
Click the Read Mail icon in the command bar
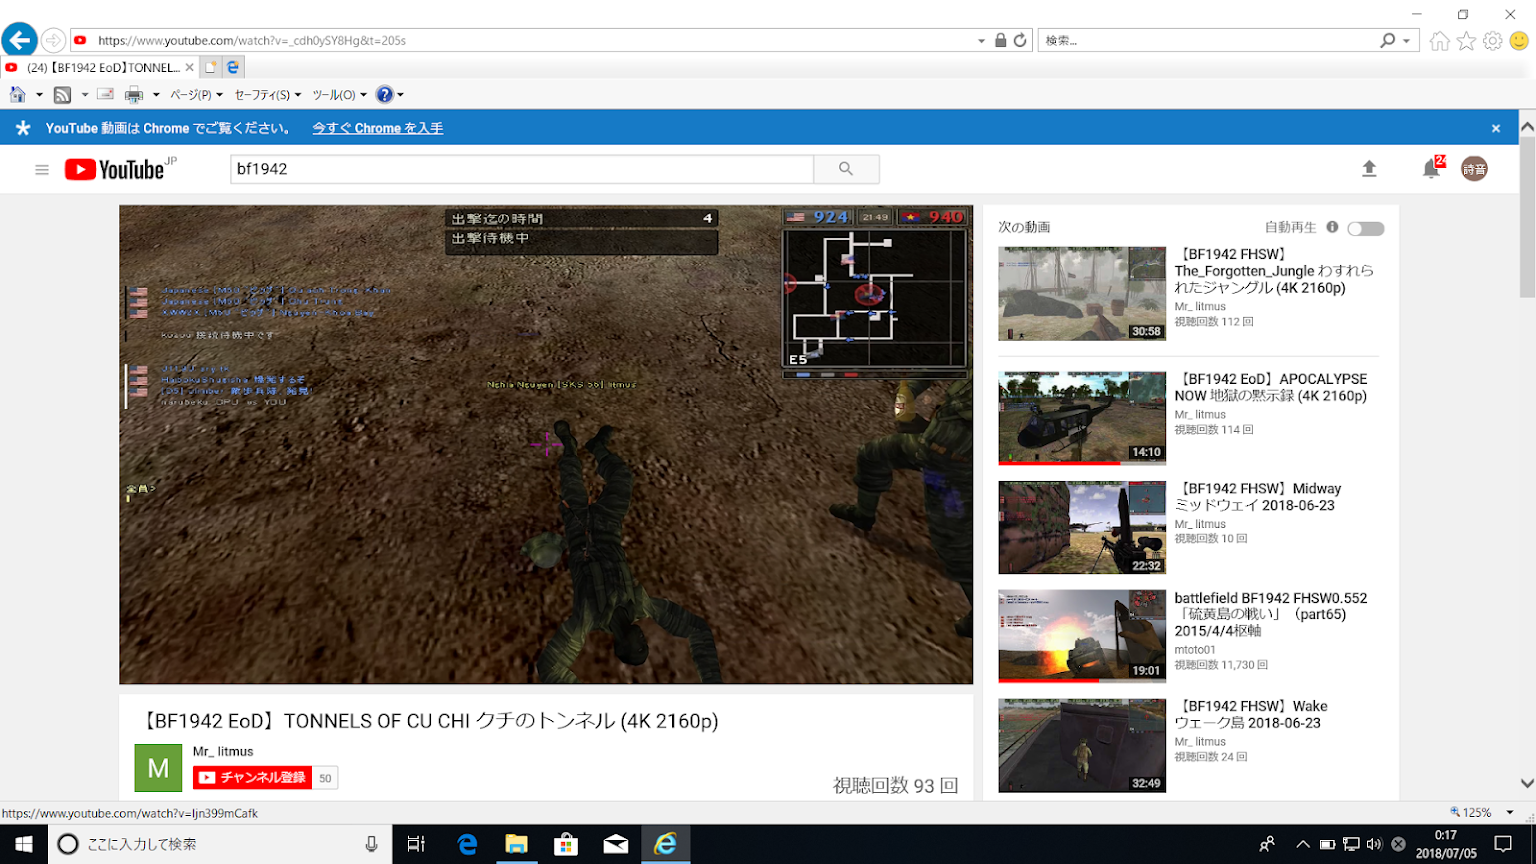pyautogui.click(x=105, y=95)
